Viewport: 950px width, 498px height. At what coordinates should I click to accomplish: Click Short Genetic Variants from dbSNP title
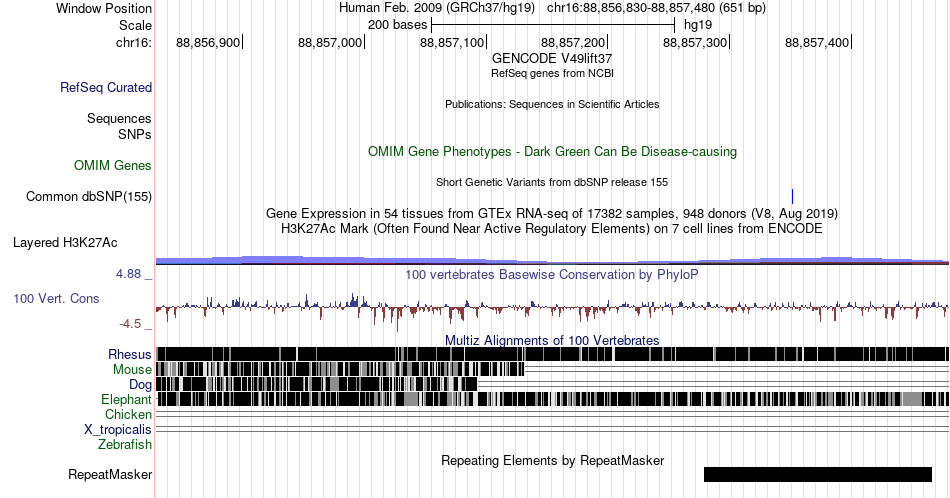(552, 182)
